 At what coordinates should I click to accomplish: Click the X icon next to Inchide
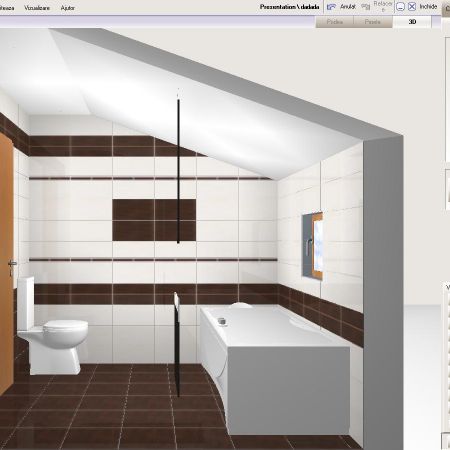[412, 7]
